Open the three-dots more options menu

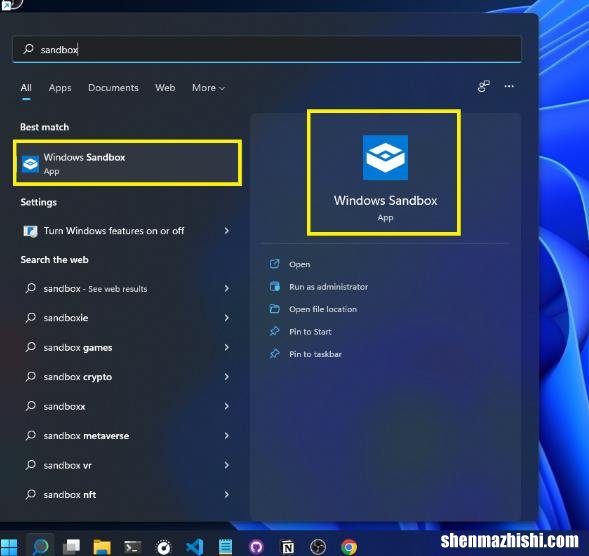point(509,86)
